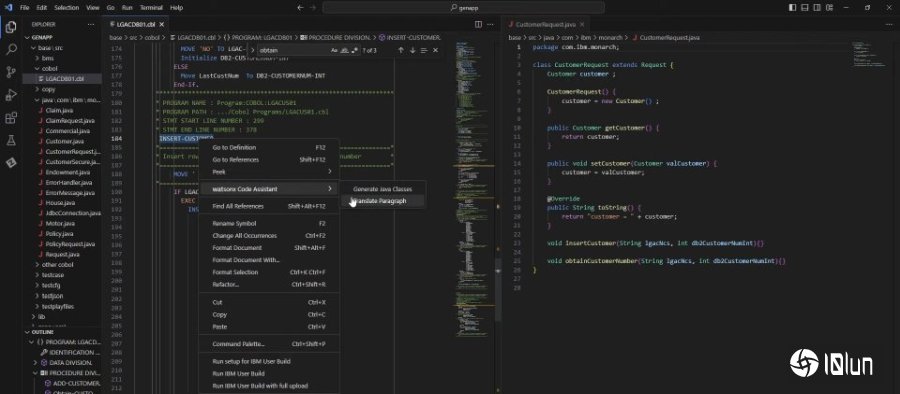900x394 pixels.
Task: Click the genapp command center search box
Action: click(x=463, y=7)
